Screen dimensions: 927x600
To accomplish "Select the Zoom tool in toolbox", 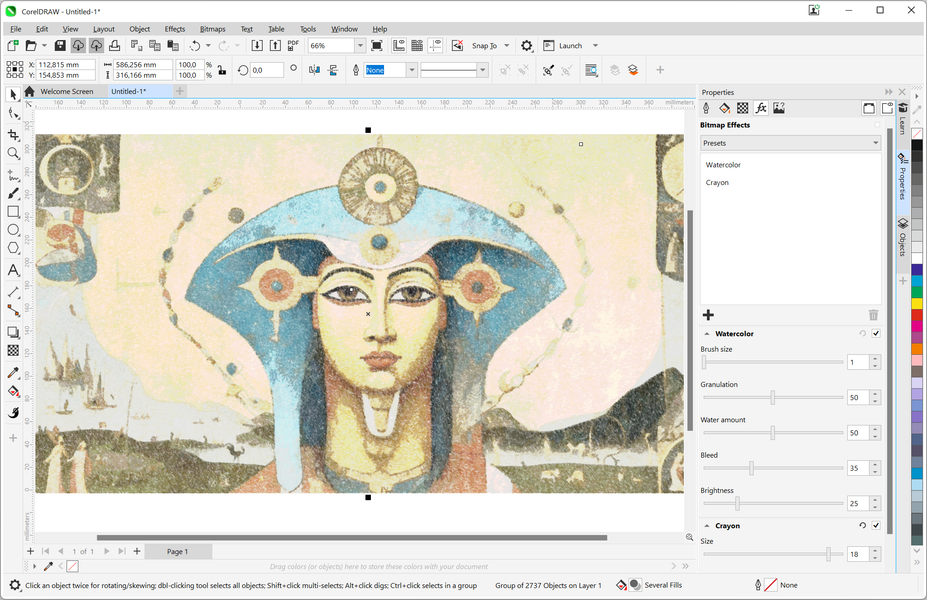I will pyautogui.click(x=13, y=153).
